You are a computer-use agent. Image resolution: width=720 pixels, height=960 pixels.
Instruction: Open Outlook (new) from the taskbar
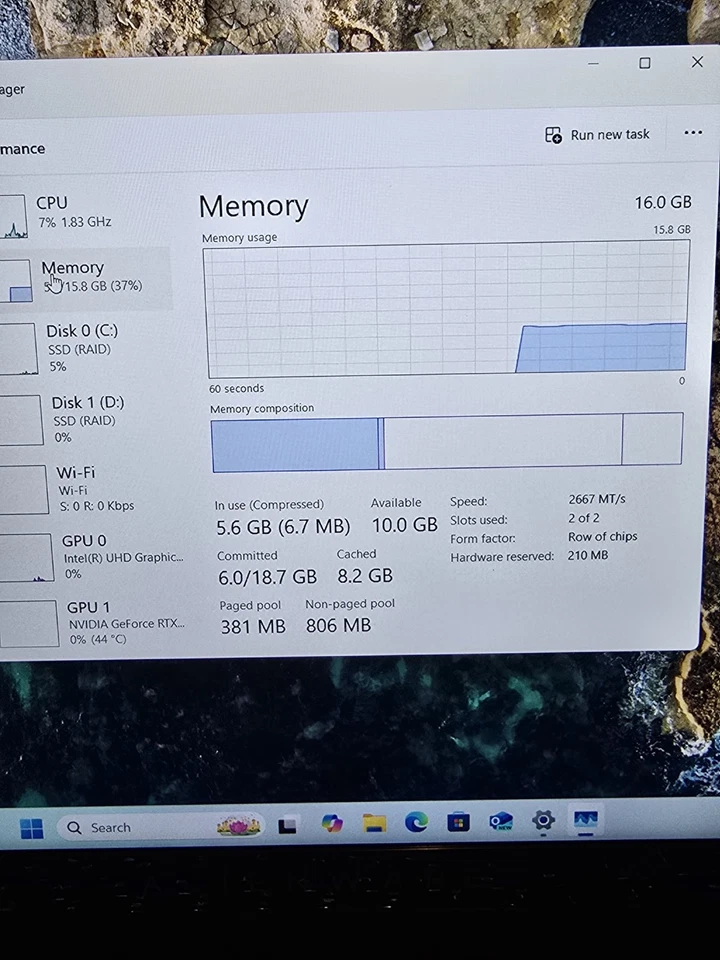[x=501, y=821]
